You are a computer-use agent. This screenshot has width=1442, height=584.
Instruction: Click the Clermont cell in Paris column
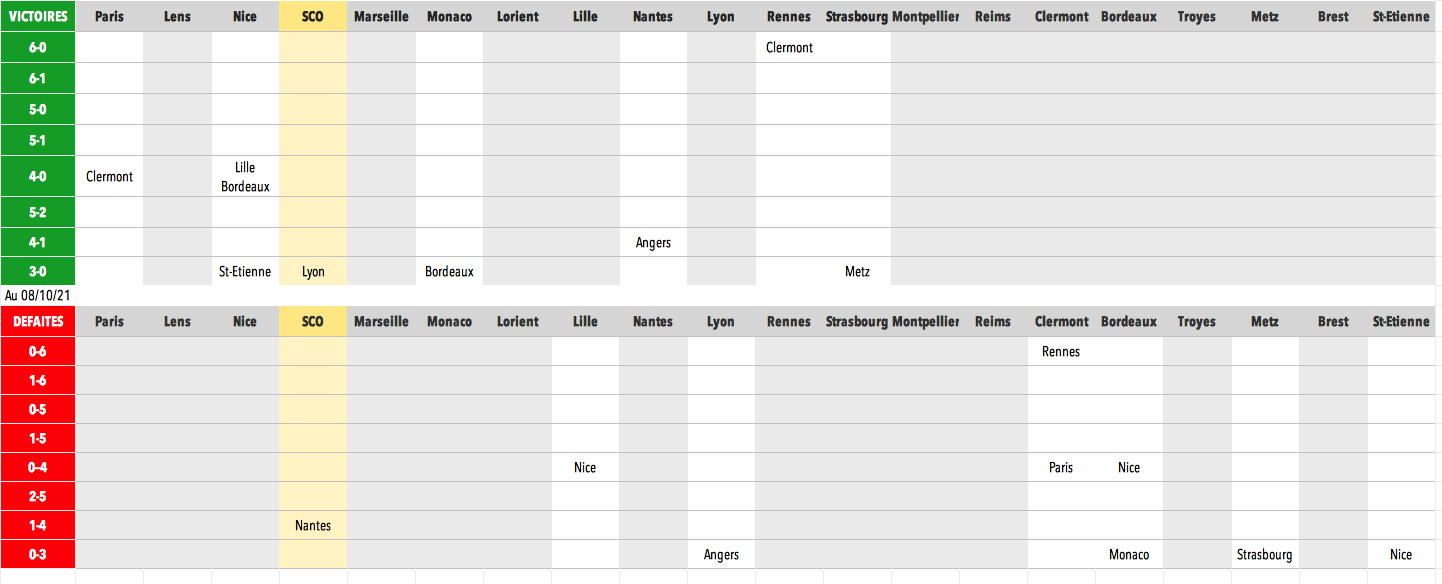[x=110, y=176]
